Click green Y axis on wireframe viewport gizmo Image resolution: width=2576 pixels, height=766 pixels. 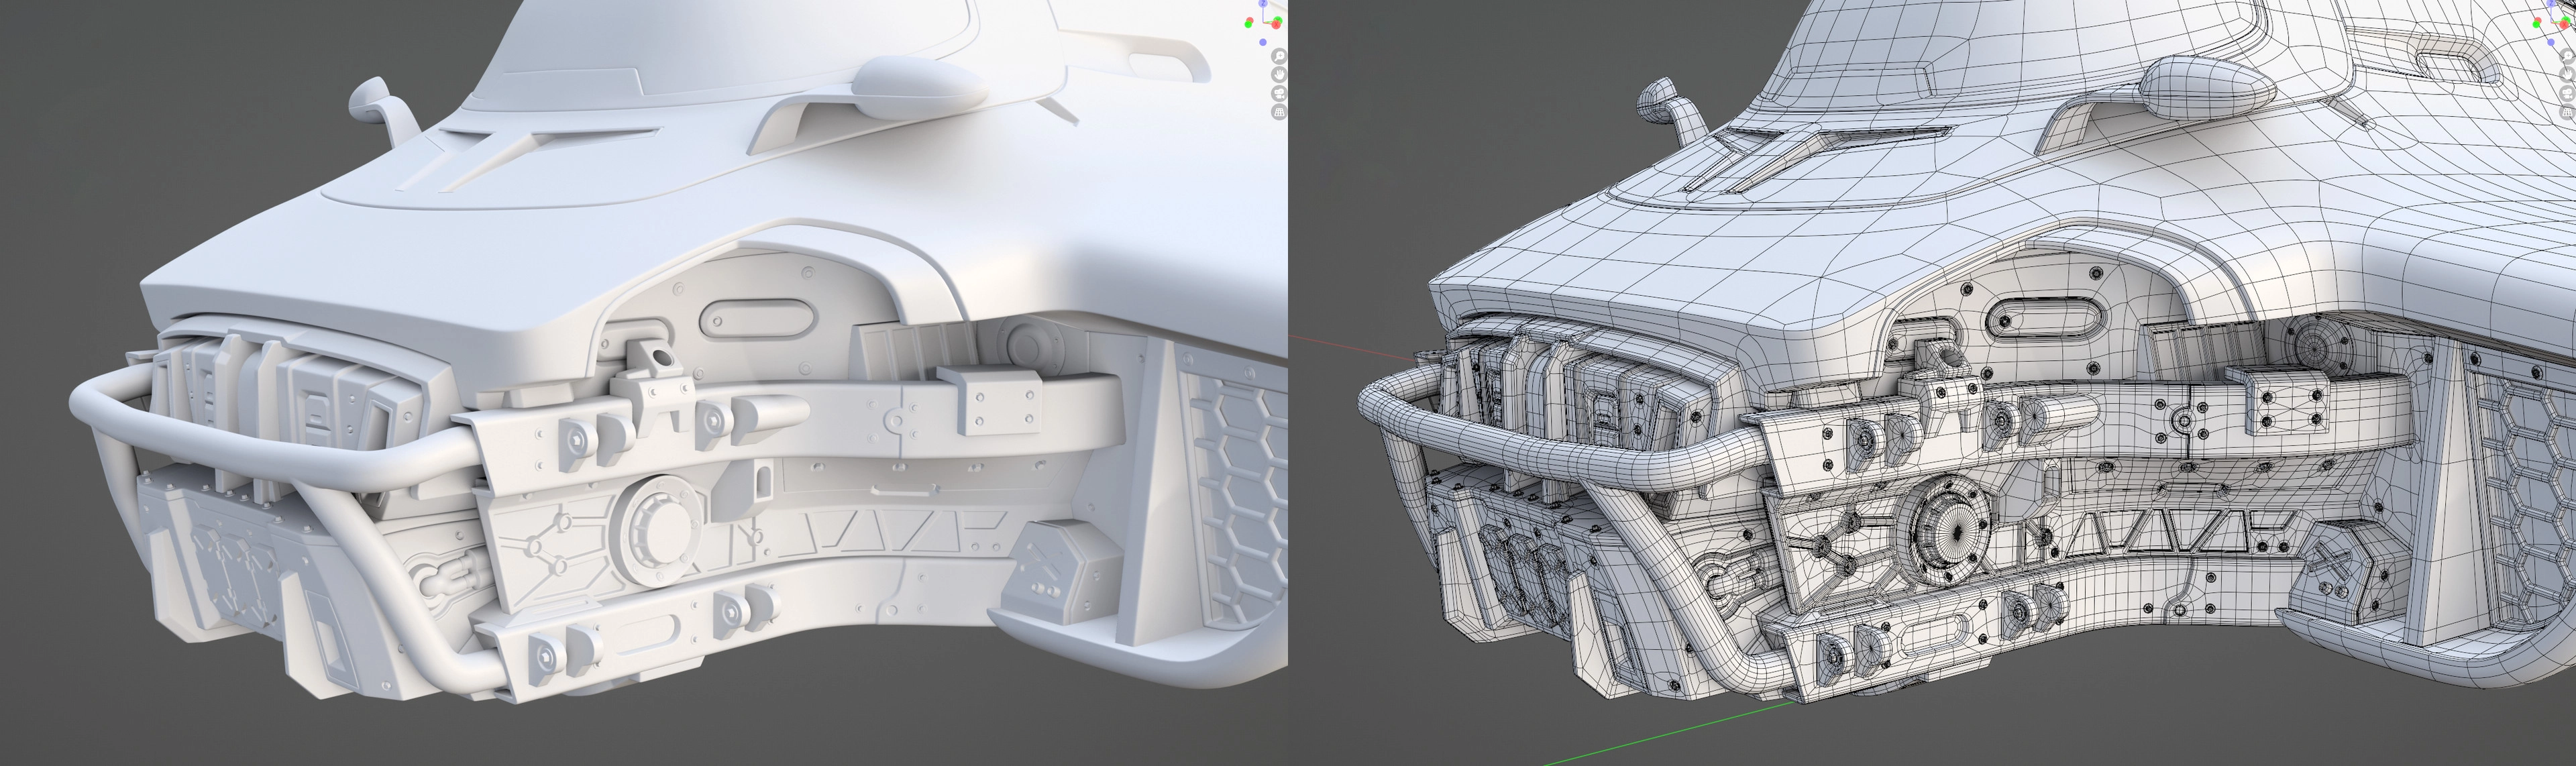(x=2567, y=19)
